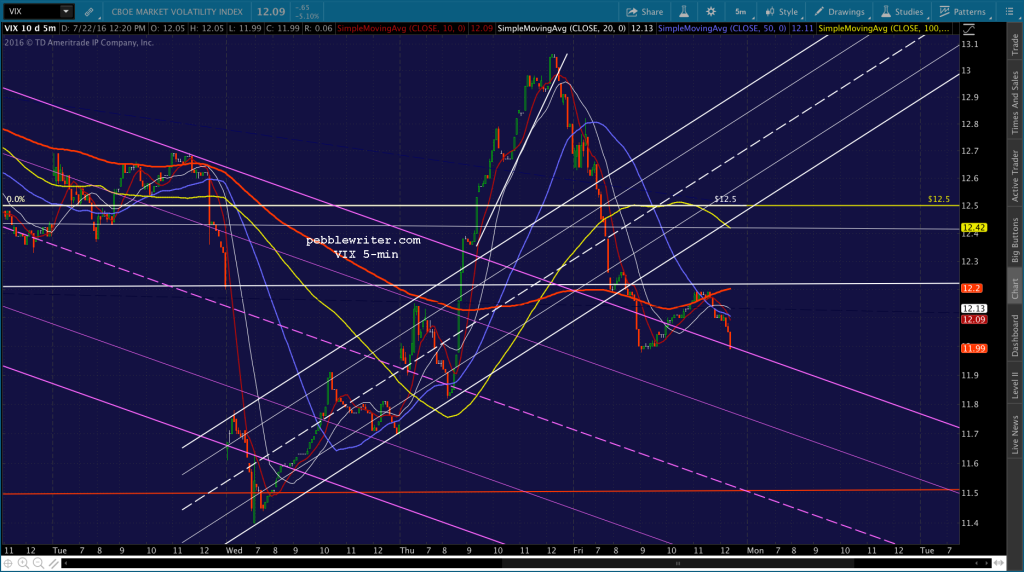Open the Patterns menu
The width and height of the screenshot is (1024, 572).
coord(963,12)
